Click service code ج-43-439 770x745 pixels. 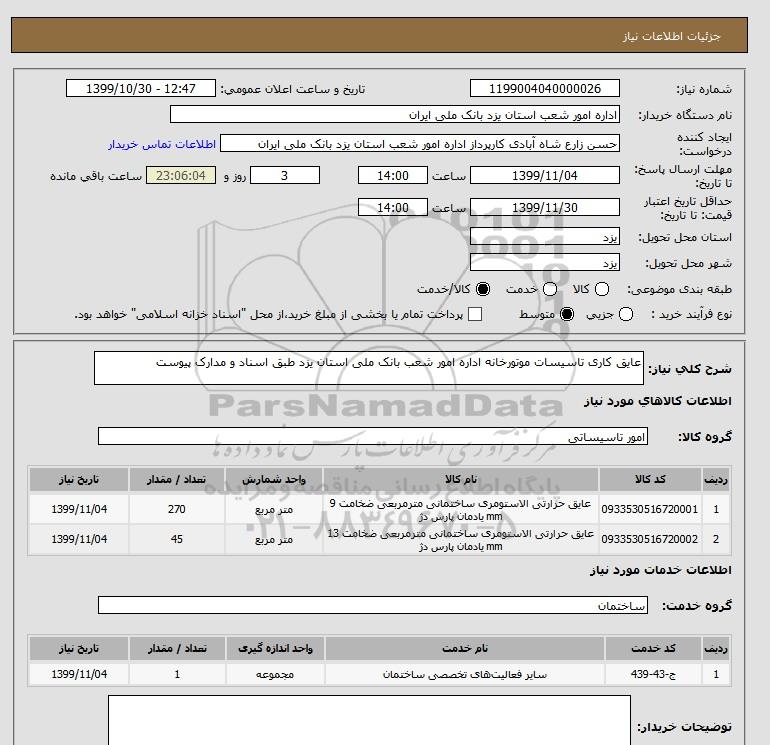pyautogui.click(x=653, y=674)
